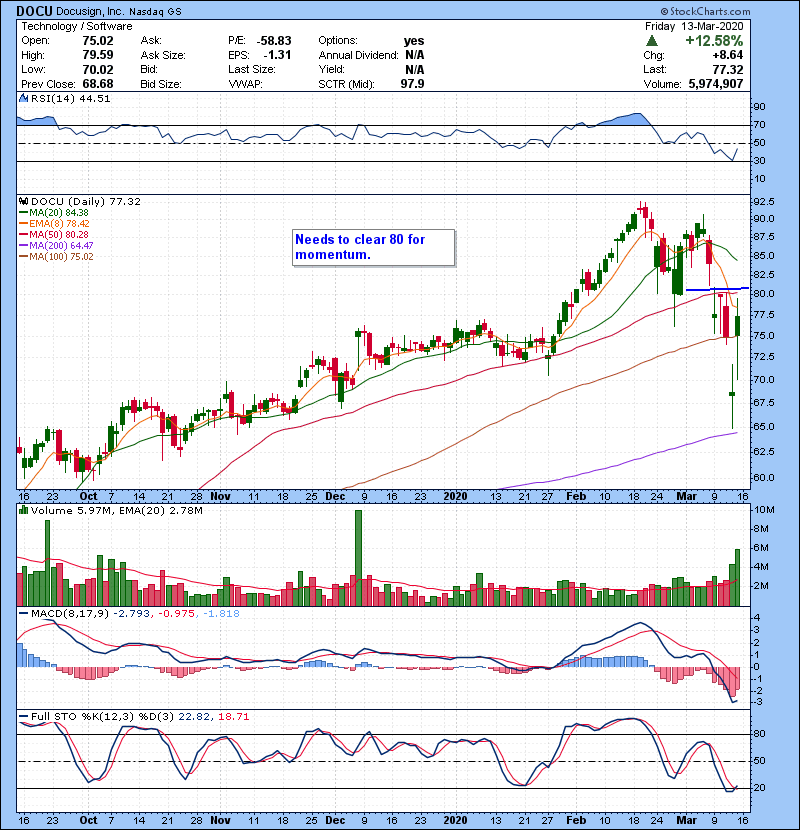Click the DOCU ticker symbol in the header
The height and width of the screenshot is (830, 800).
click(x=34, y=11)
